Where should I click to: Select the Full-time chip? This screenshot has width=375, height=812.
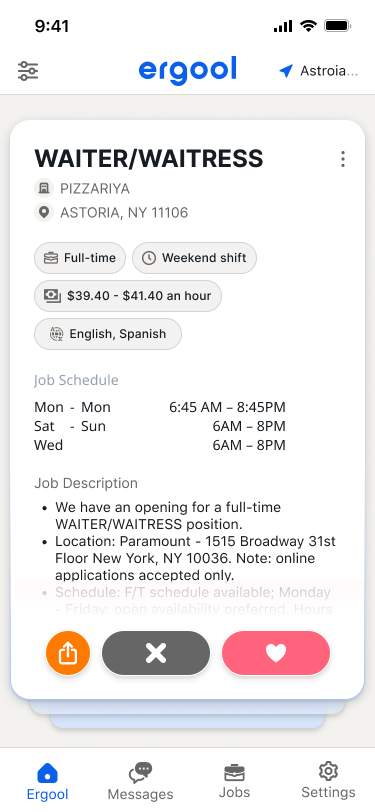tap(80, 258)
